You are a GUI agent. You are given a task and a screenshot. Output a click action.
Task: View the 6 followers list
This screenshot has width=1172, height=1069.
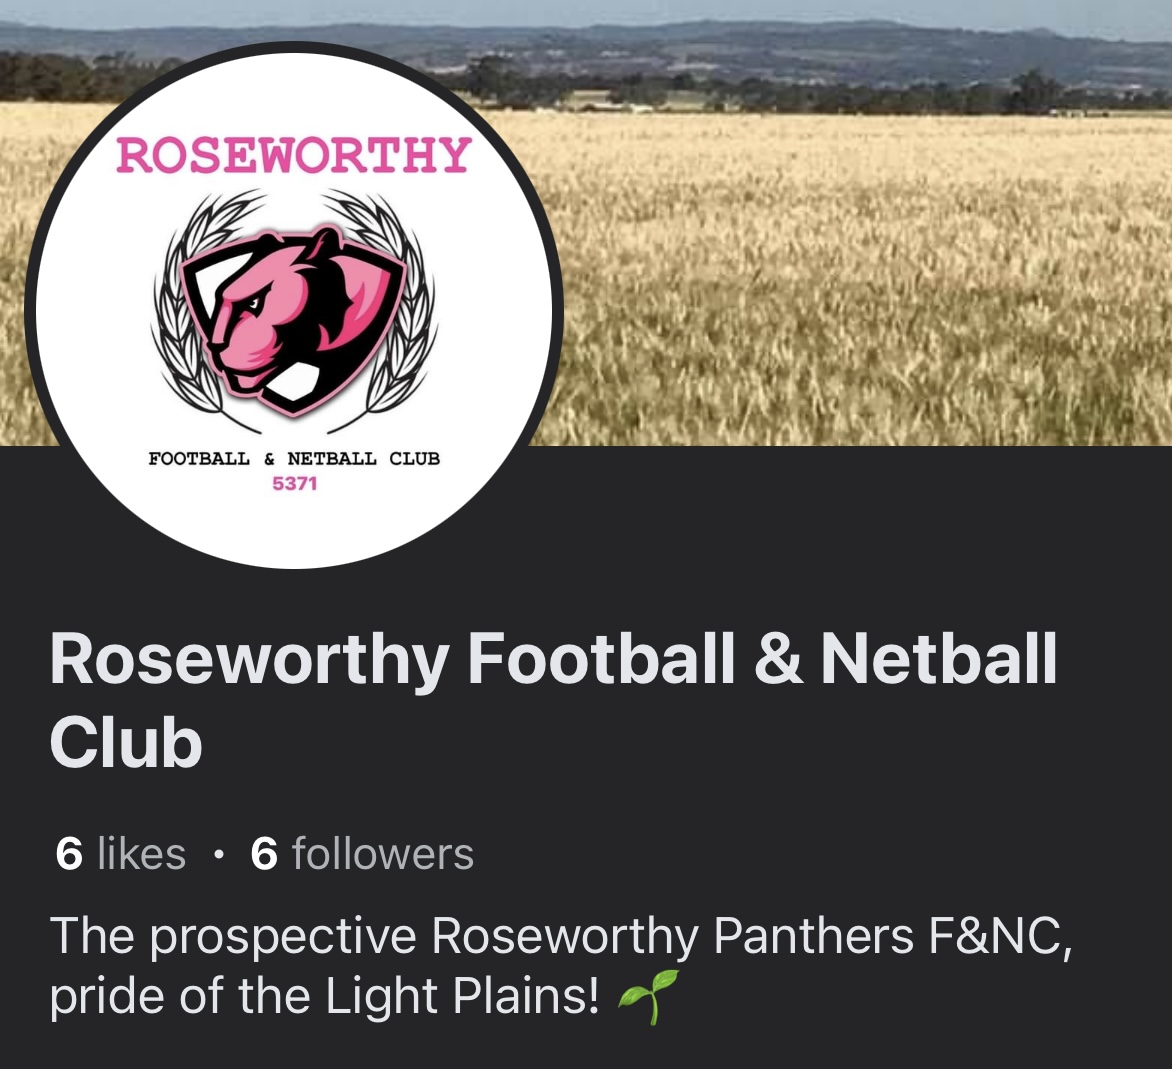[x=362, y=854]
